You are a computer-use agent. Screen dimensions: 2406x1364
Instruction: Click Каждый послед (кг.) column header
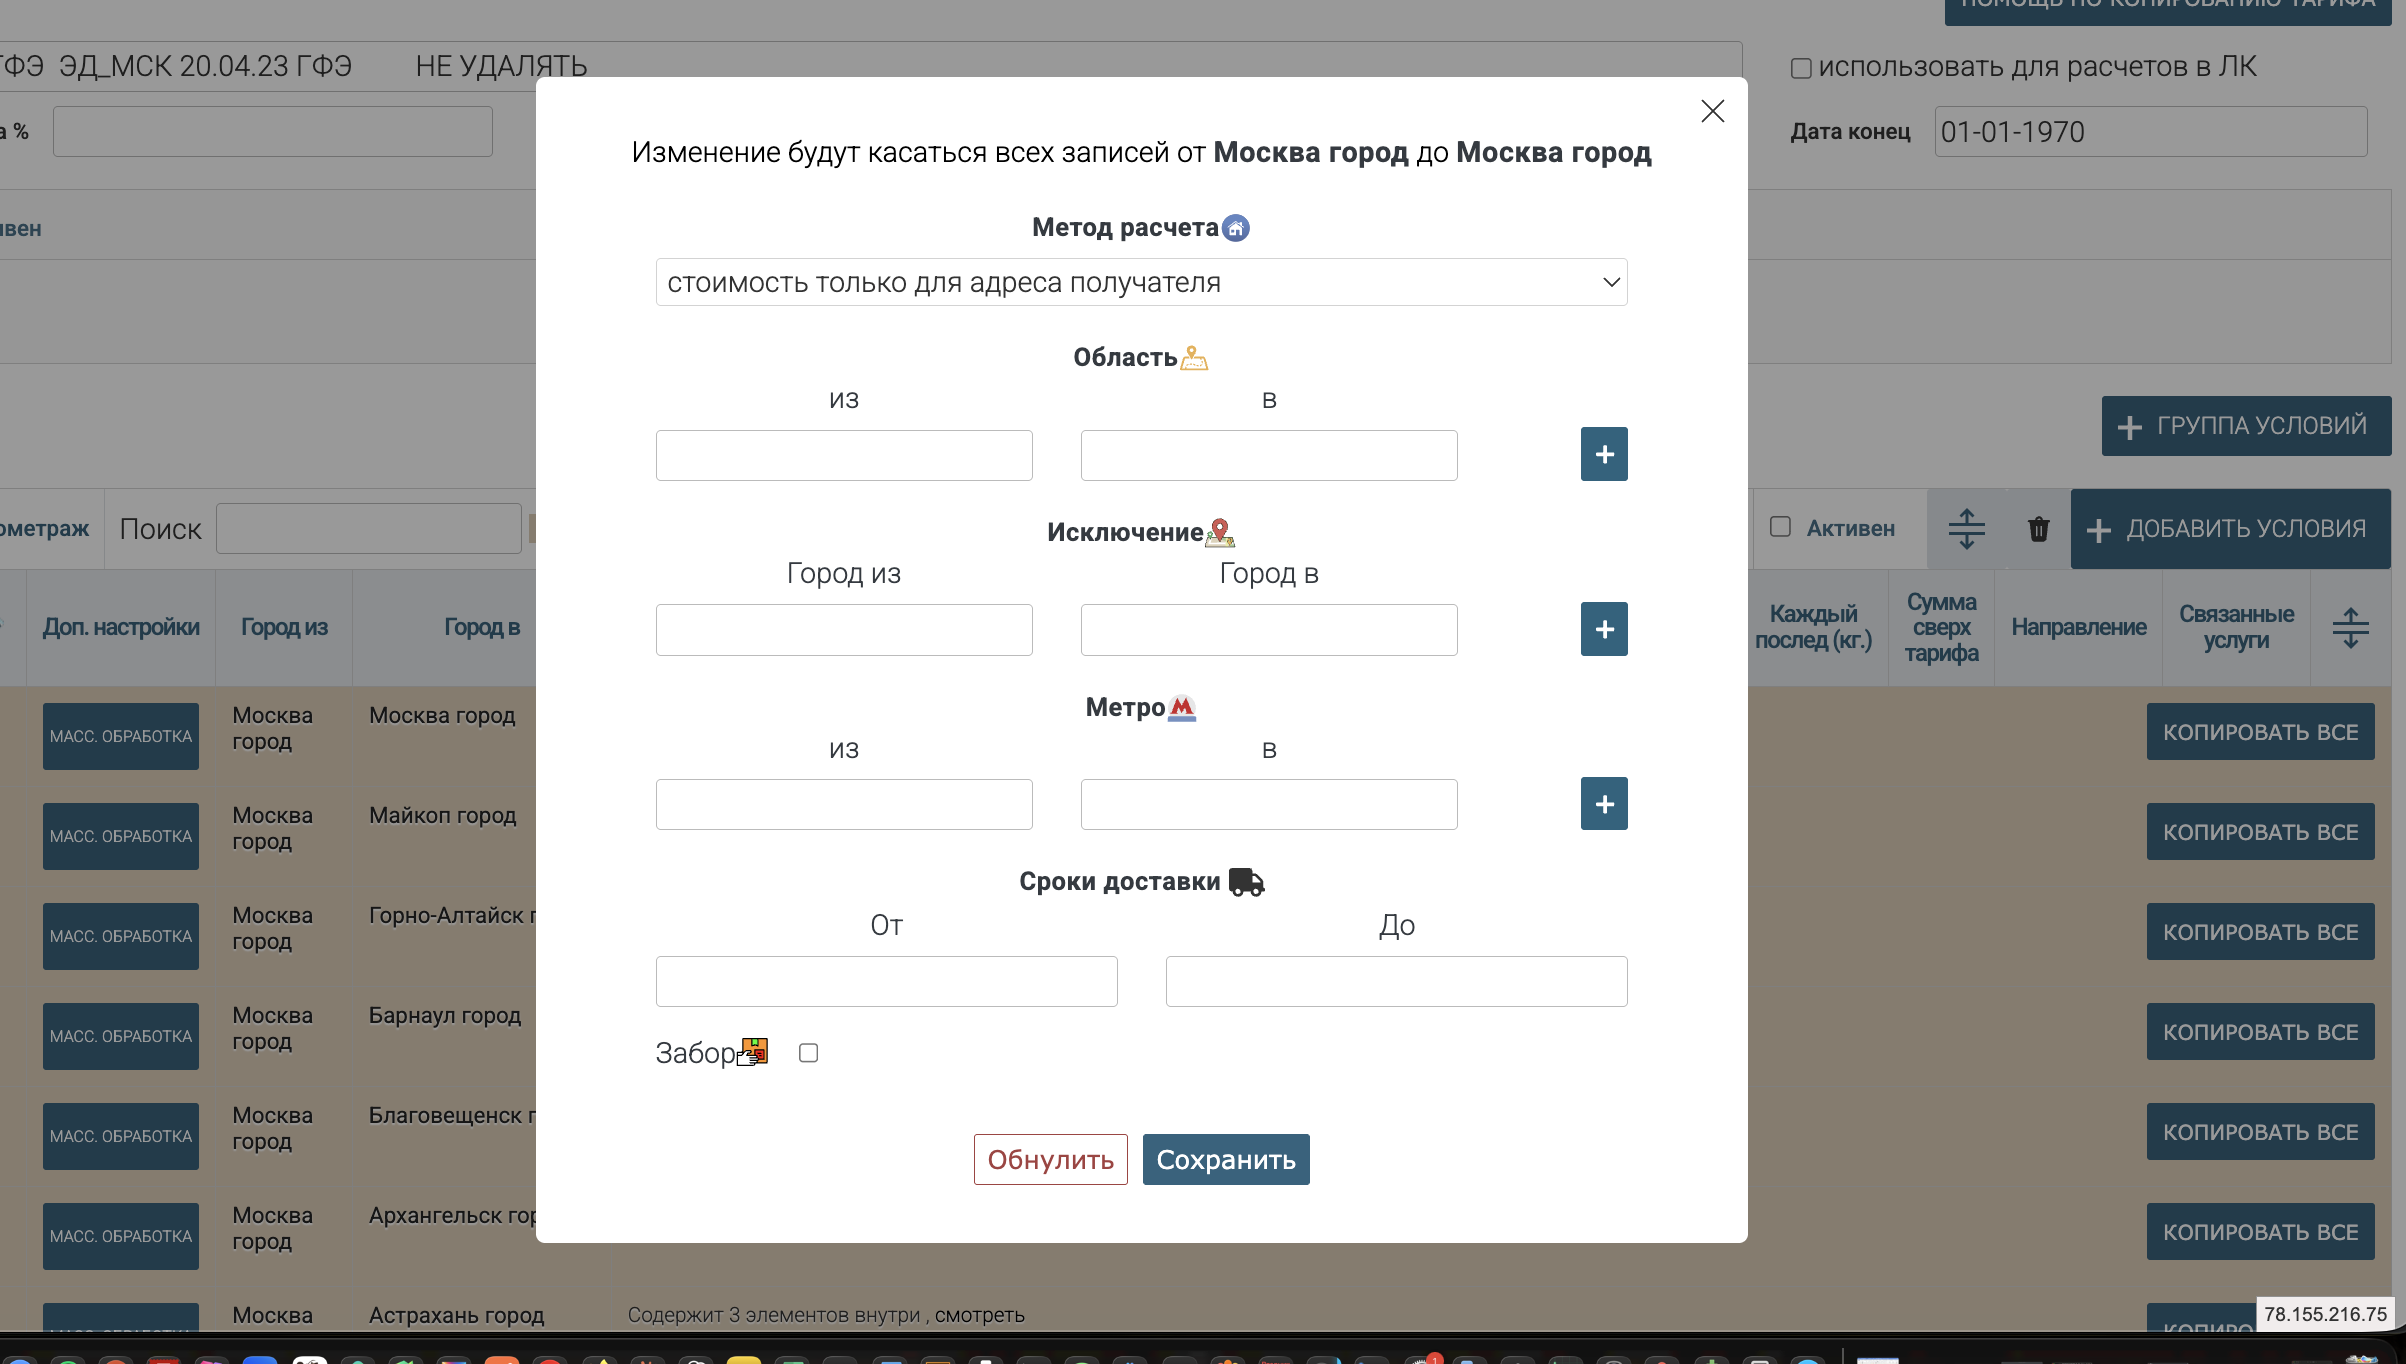coord(1813,627)
